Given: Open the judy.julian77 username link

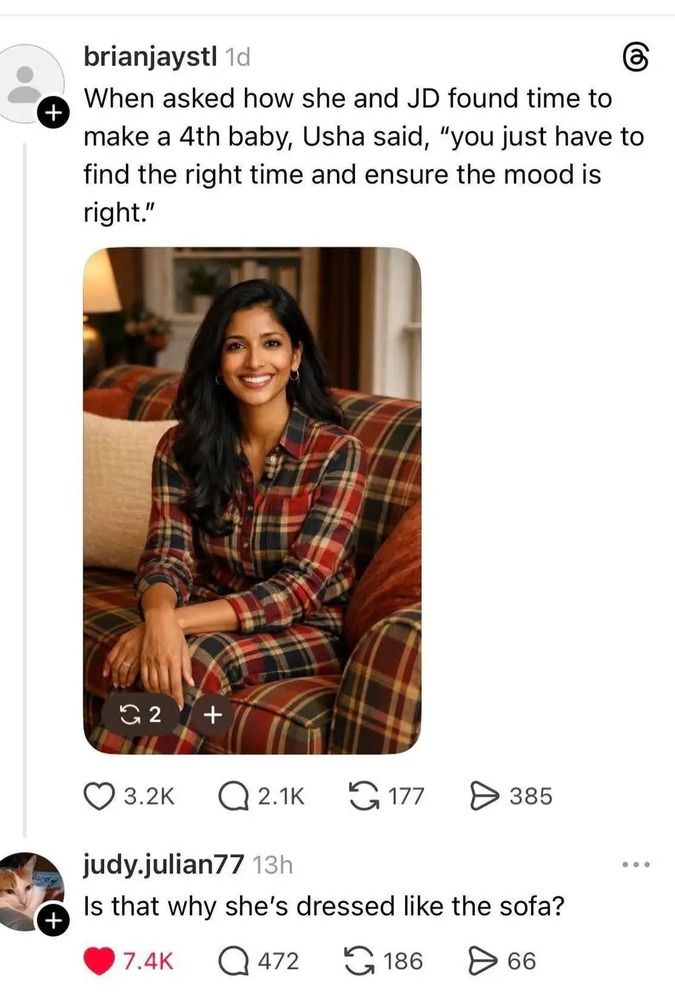Looking at the screenshot, I should 164,864.
